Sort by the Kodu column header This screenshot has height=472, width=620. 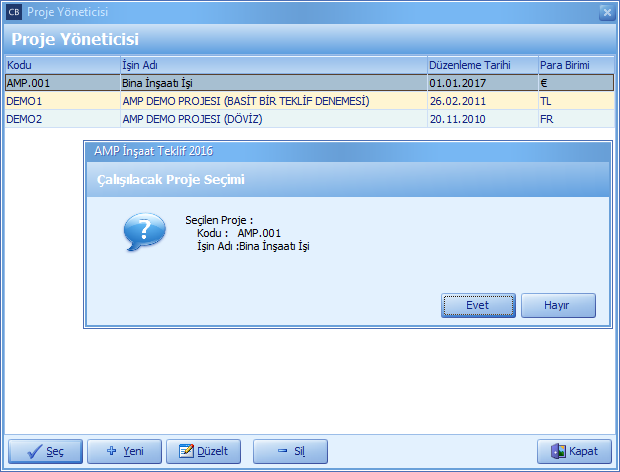point(60,65)
